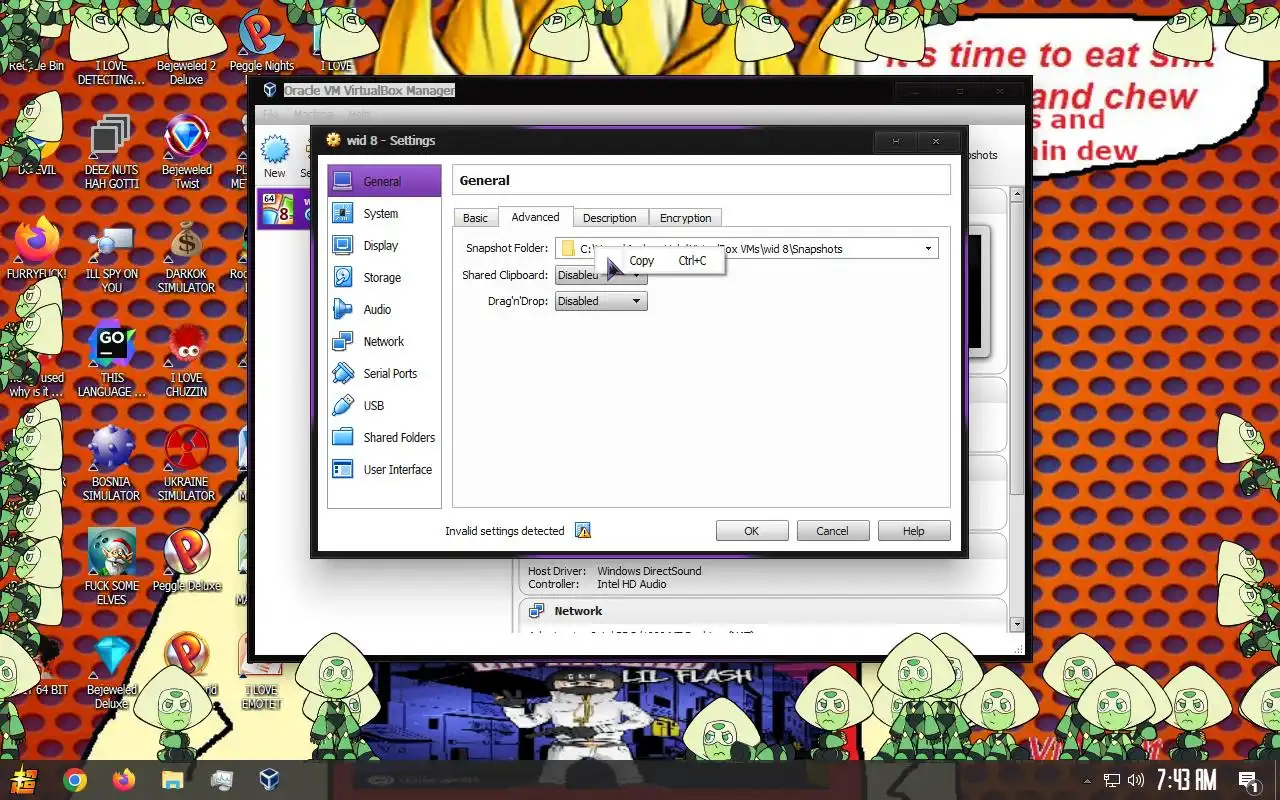Open the Network settings category

tap(384, 341)
